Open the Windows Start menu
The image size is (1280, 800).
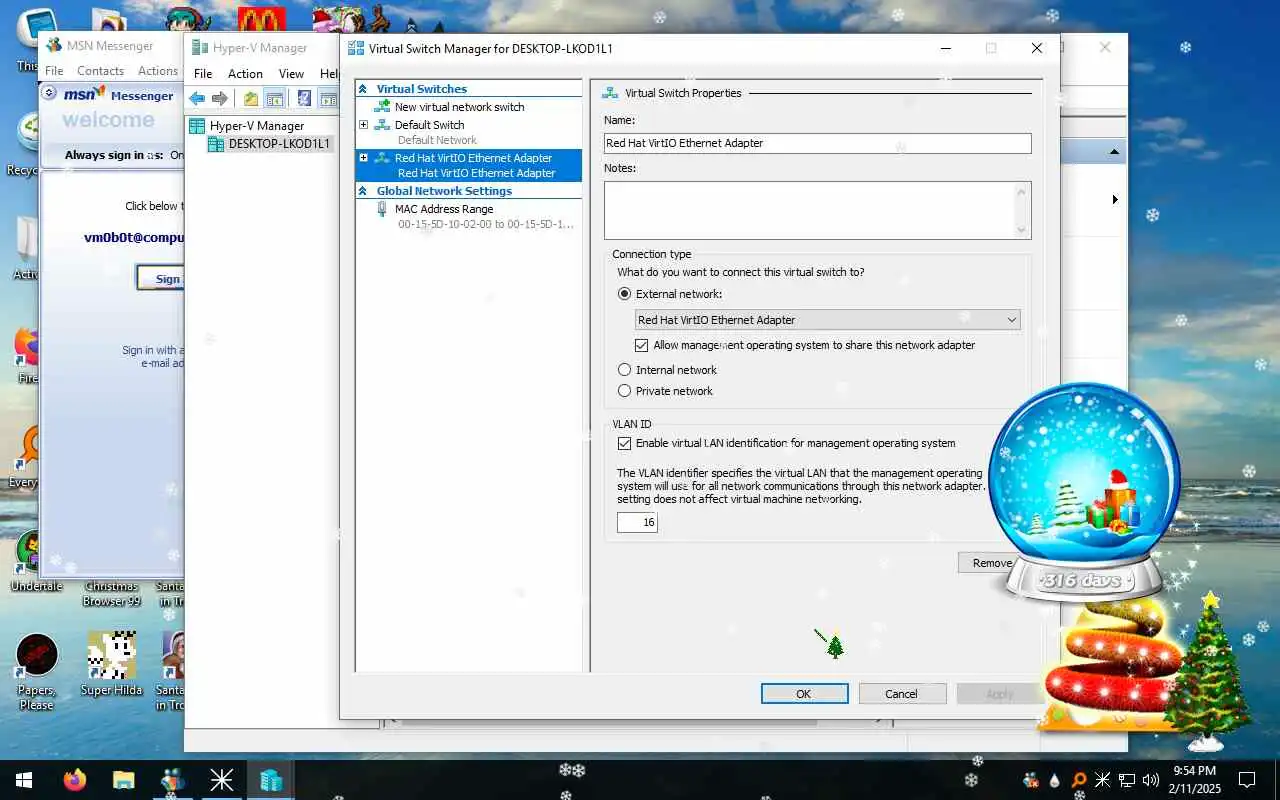[24, 780]
